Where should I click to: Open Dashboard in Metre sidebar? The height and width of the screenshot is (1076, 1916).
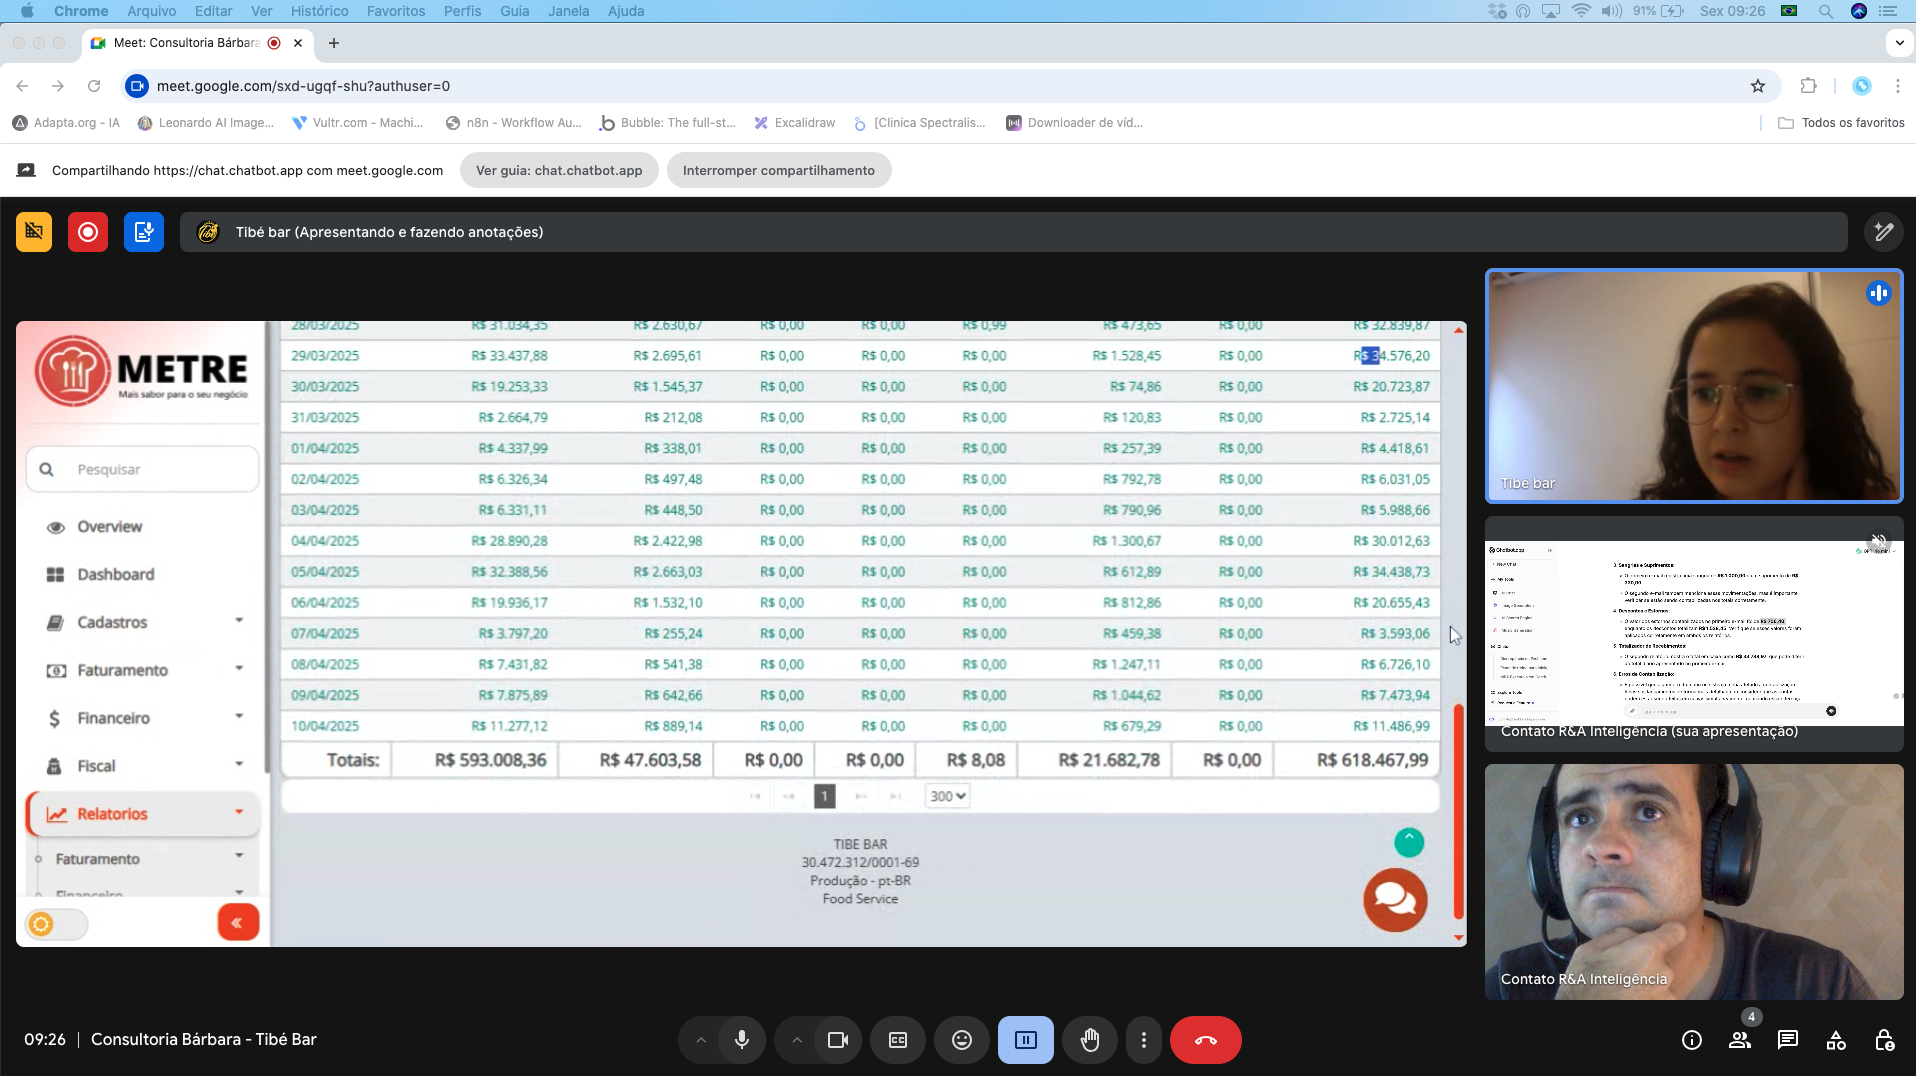[116, 575]
